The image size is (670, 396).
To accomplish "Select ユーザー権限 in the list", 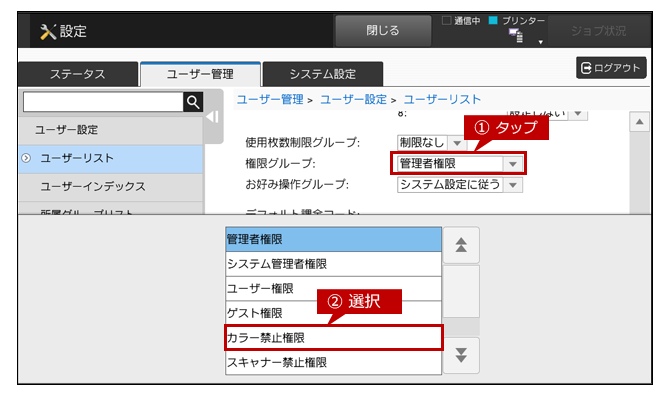I will coord(333,289).
